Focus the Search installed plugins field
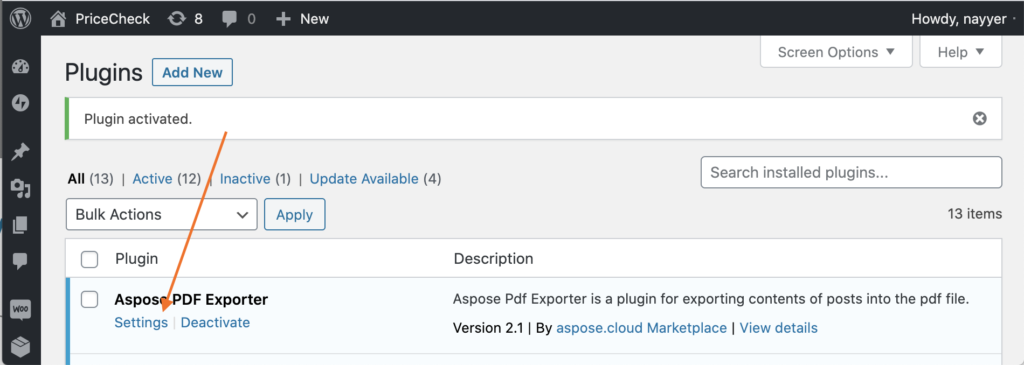 click(851, 172)
